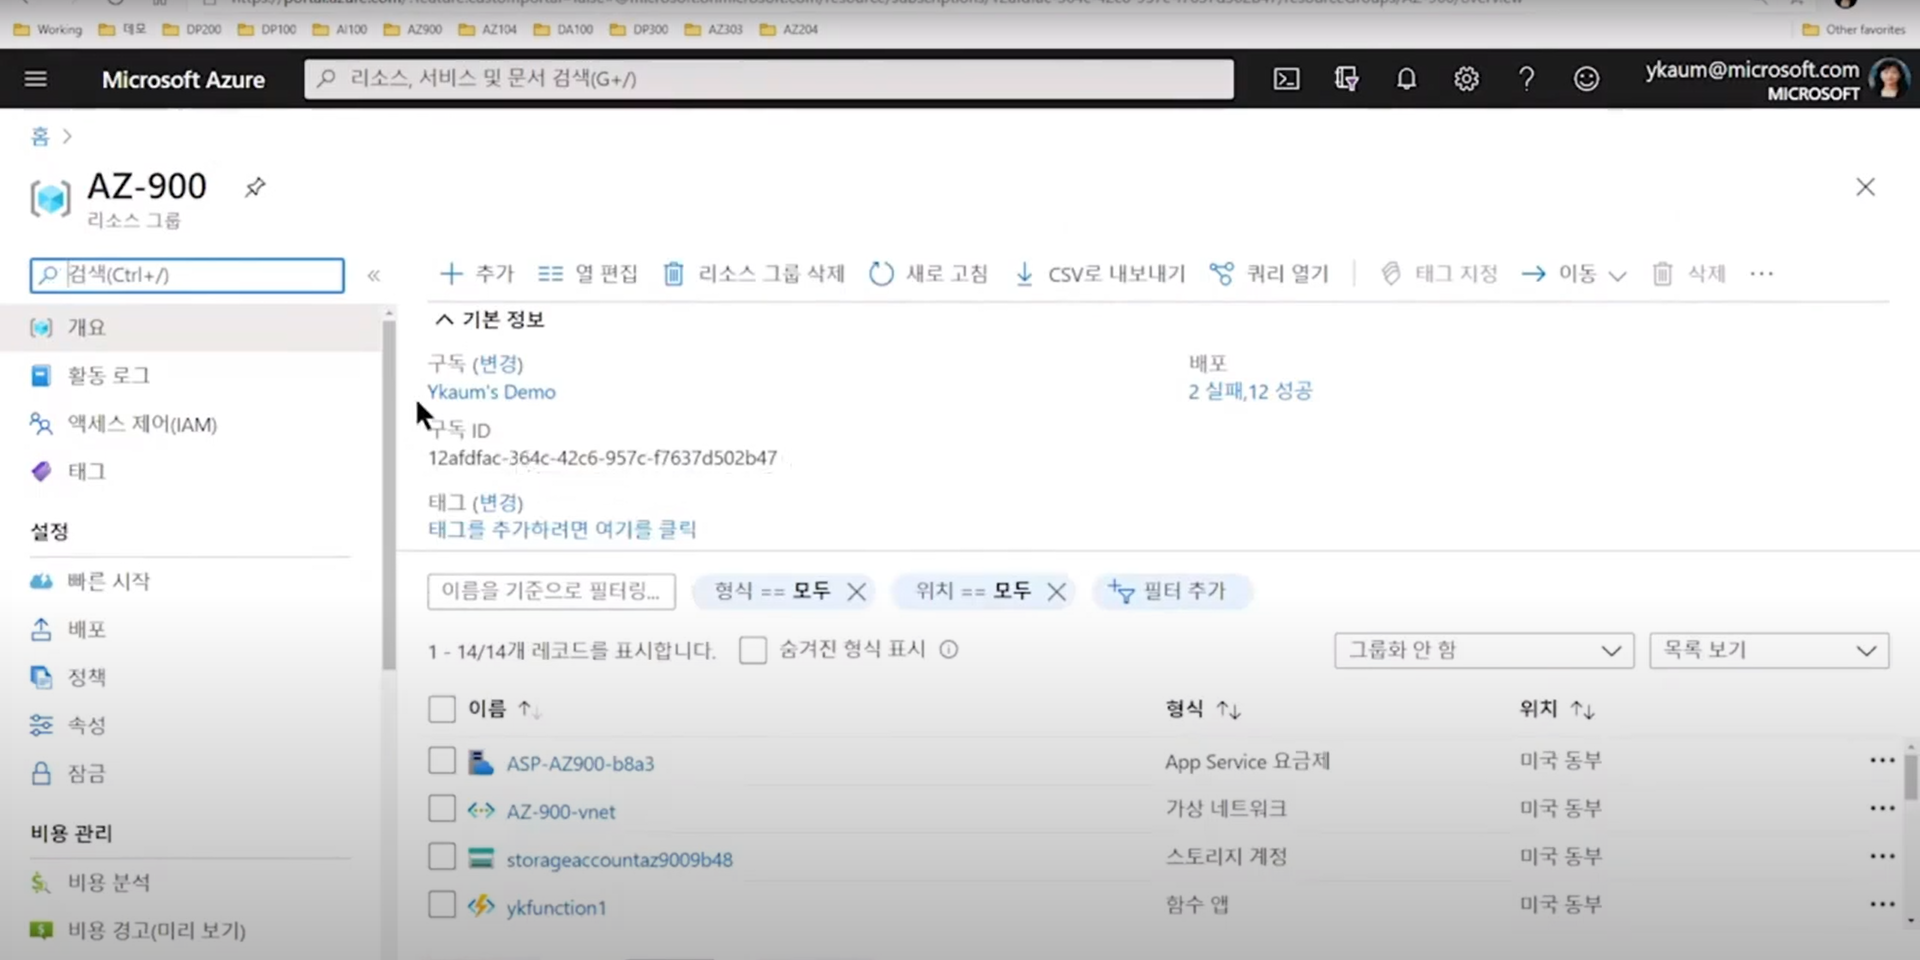The width and height of the screenshot is (1920, 960).
Task: Click info icon beside 숨겨진 형식 표시
Action: [x=949, y=650]
